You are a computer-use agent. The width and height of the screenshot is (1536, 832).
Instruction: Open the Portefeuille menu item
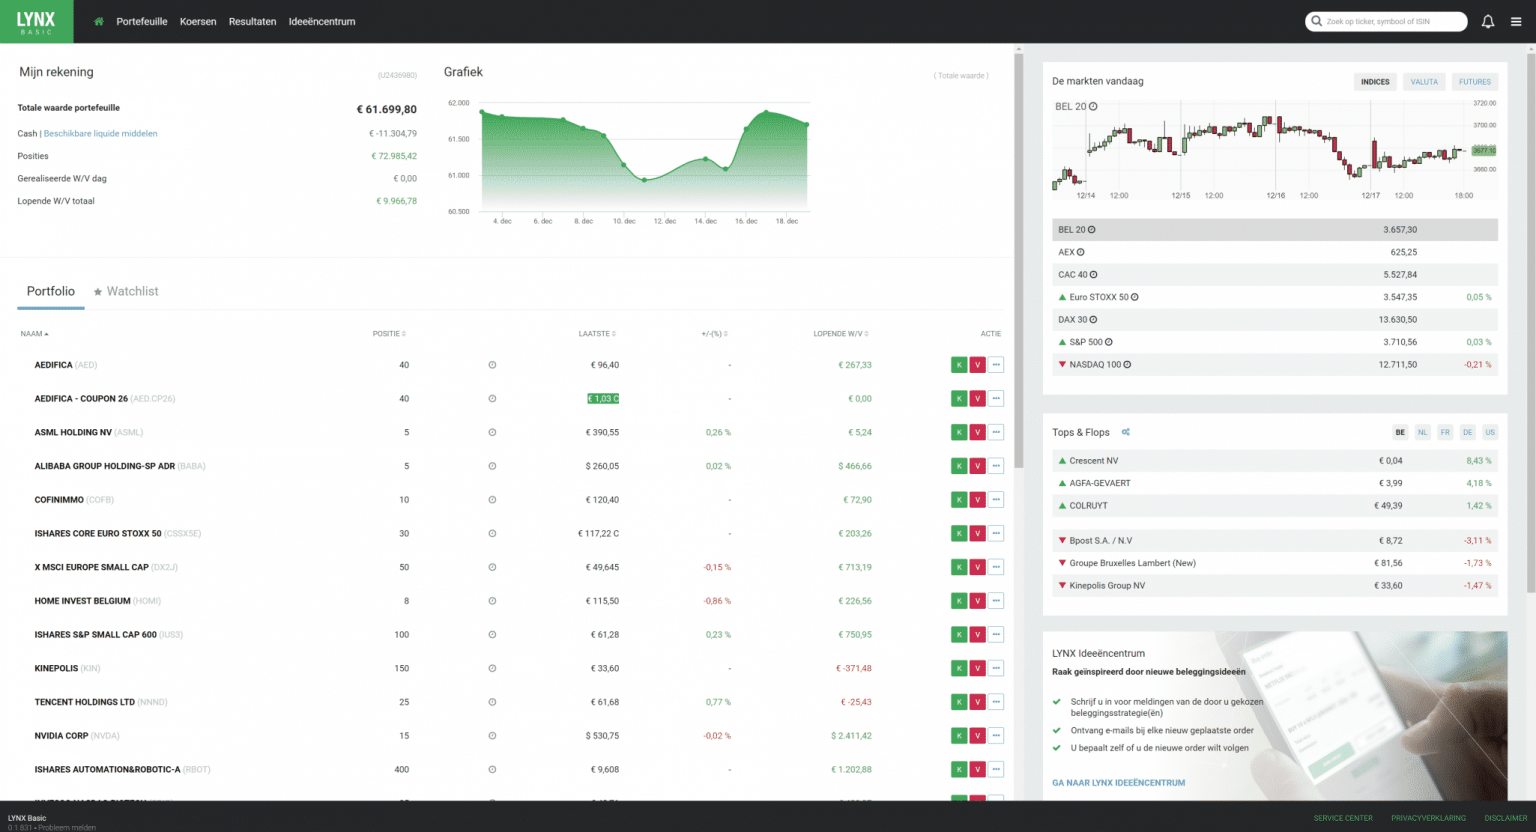[x=141, y=21]
